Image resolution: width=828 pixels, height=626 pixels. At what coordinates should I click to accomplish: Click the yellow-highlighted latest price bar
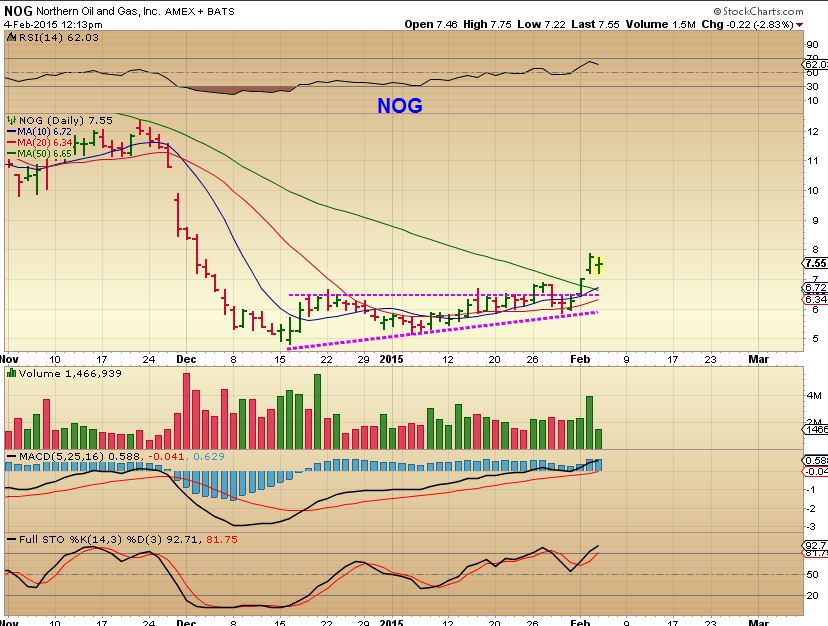[599, 265]
